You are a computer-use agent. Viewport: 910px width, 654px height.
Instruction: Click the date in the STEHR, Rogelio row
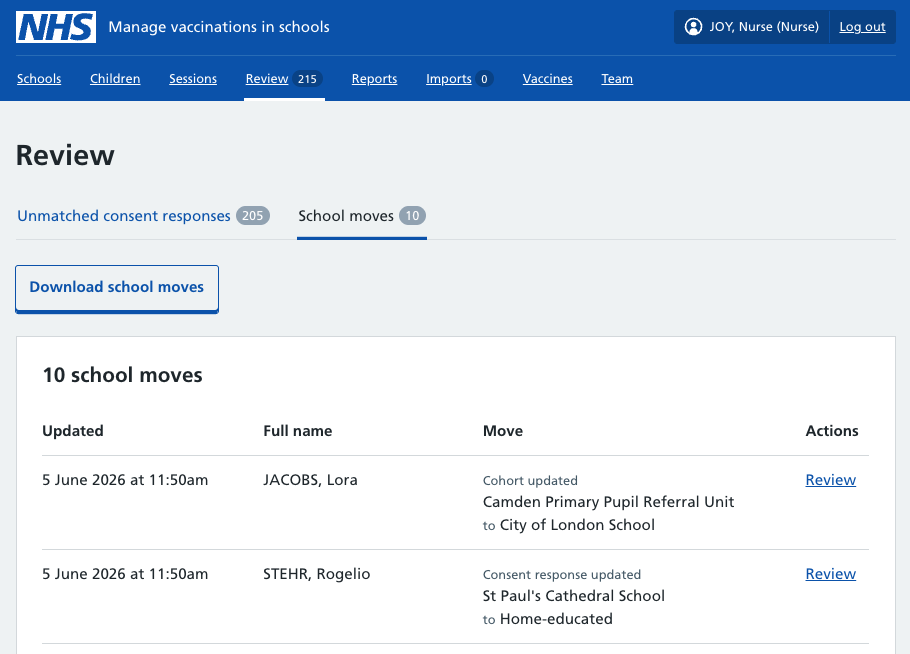(x=125, y=574)
